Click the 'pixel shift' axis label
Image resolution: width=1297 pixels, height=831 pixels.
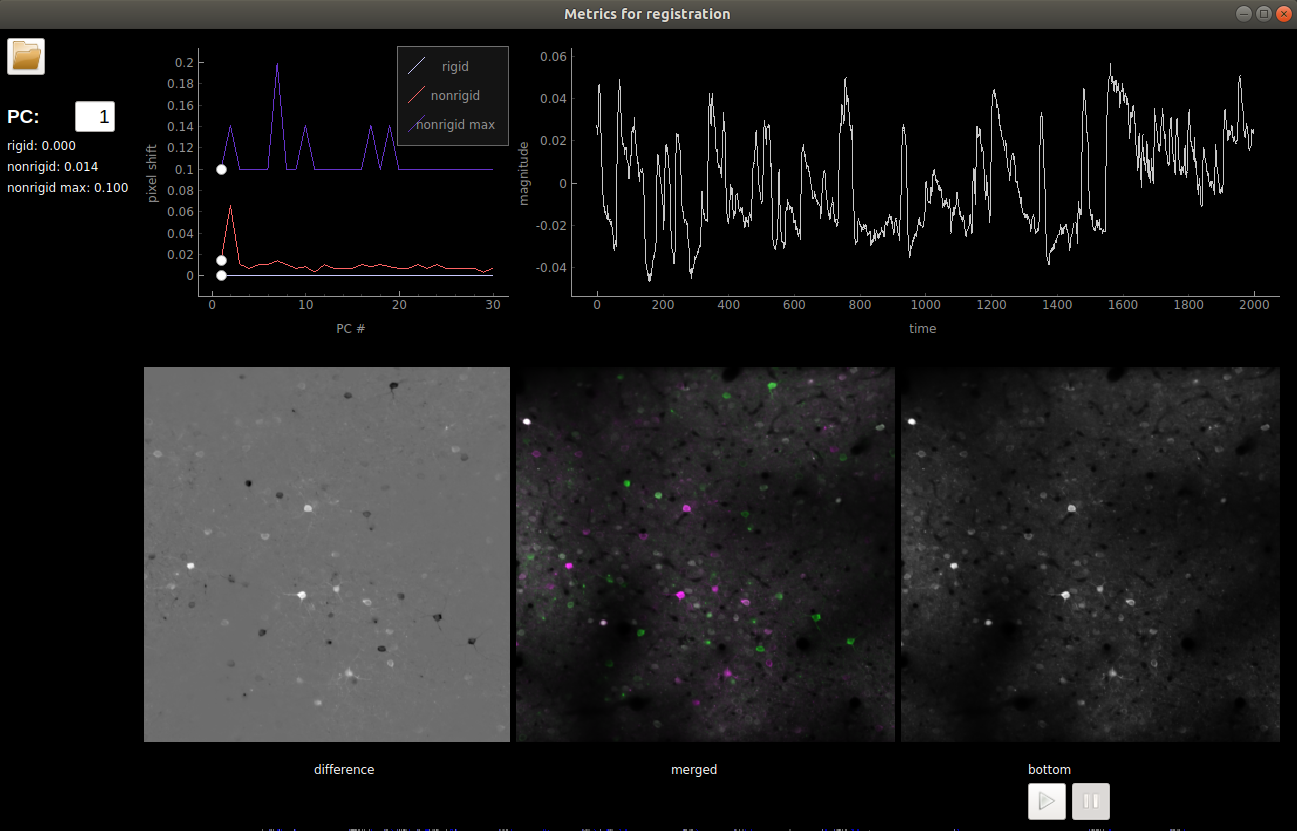click(x=153, y=172)
